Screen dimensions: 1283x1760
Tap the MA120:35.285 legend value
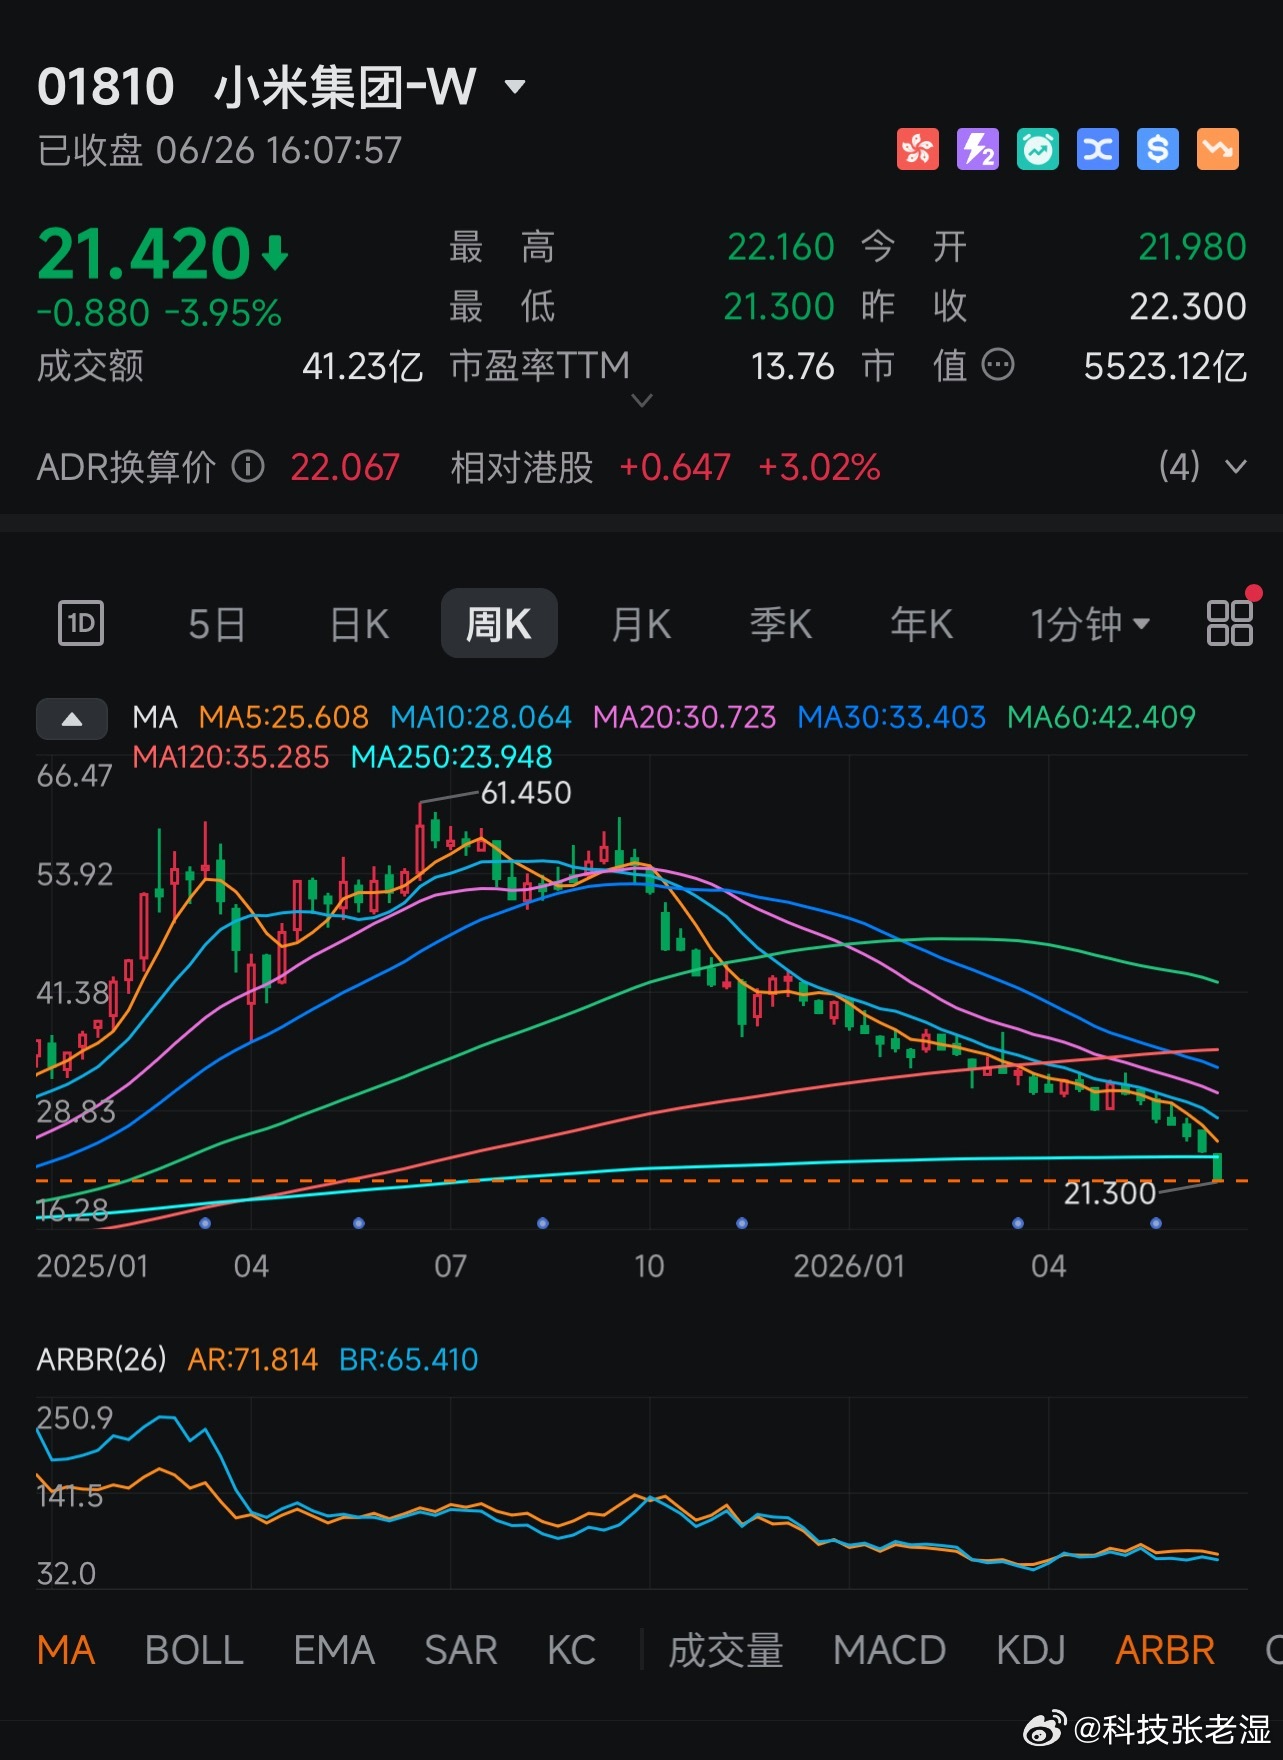click(231, 757)
